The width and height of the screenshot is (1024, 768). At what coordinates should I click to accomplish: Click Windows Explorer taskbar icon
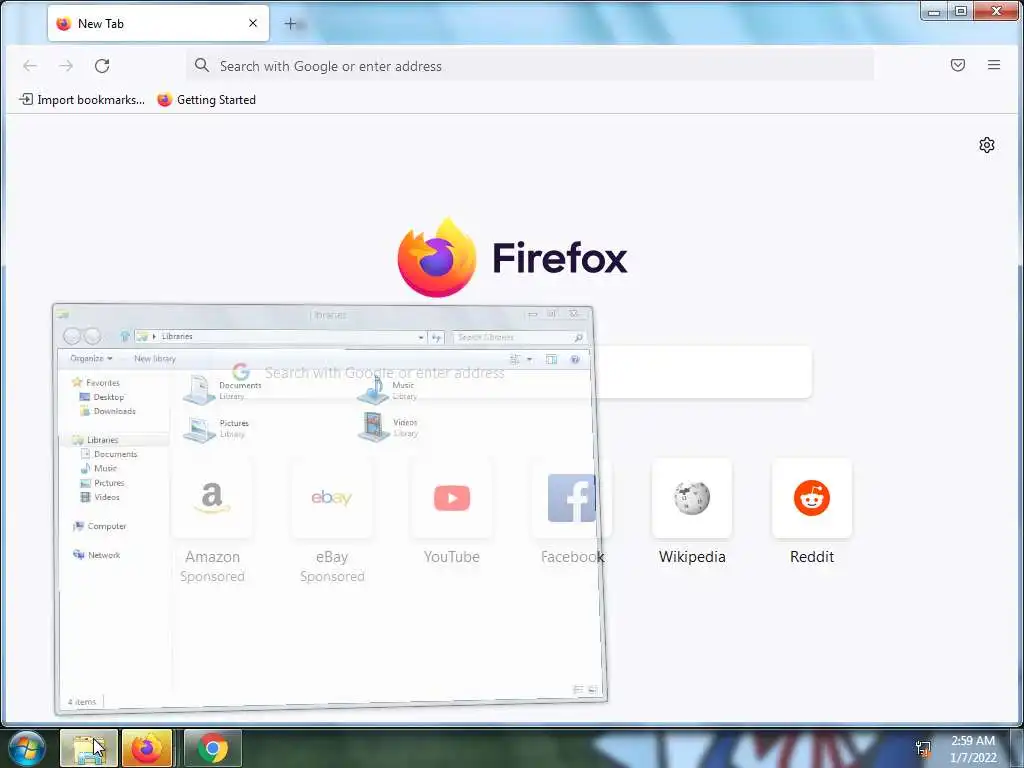pyautogui.click(x=89, y=748)
